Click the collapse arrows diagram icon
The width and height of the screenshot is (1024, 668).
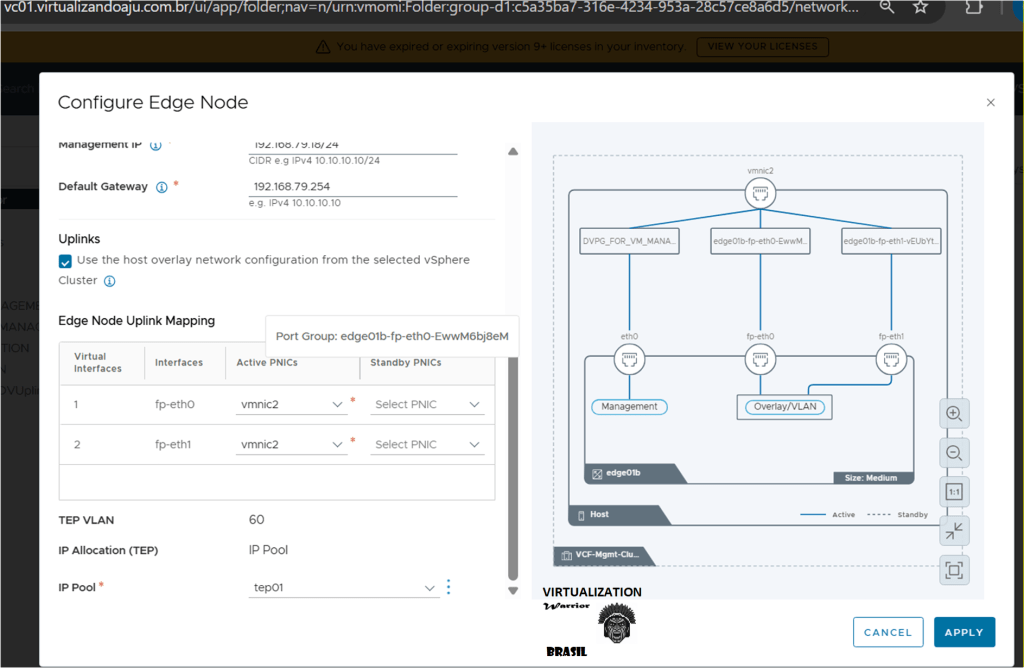pyautogui.click(x=955, y=531)
